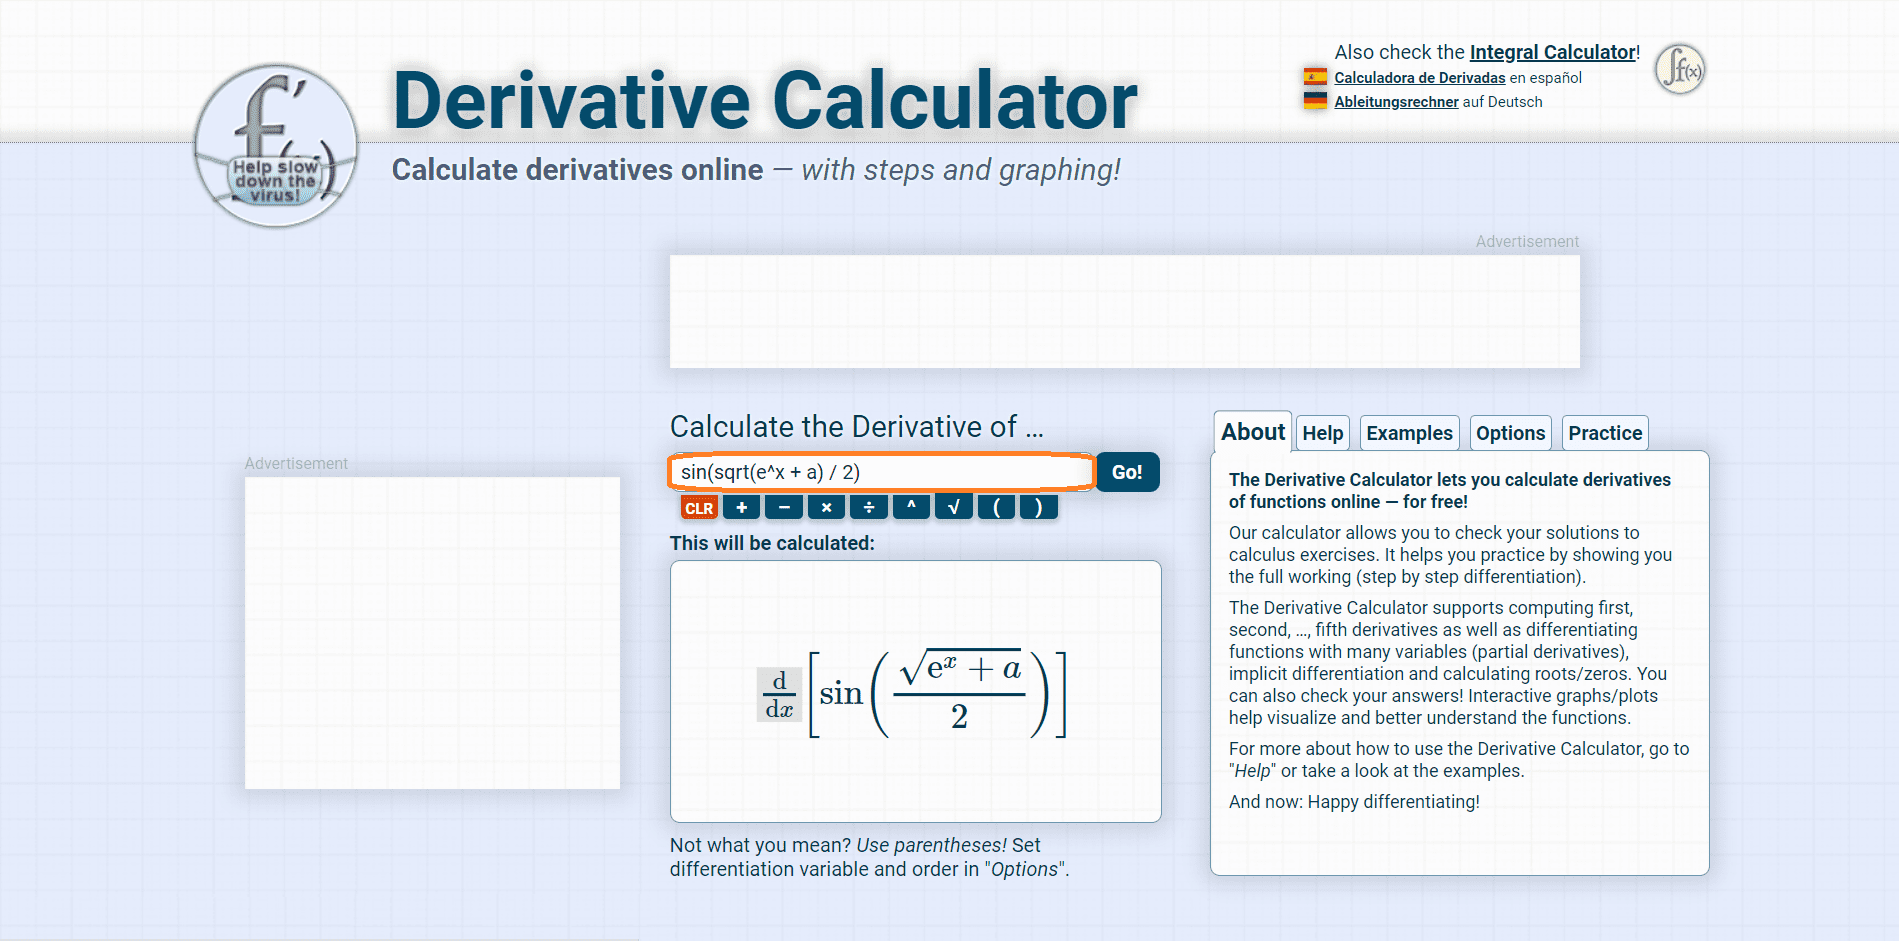
Task: Click the Derivative Calculator title heading
Action: coord(765,101)
